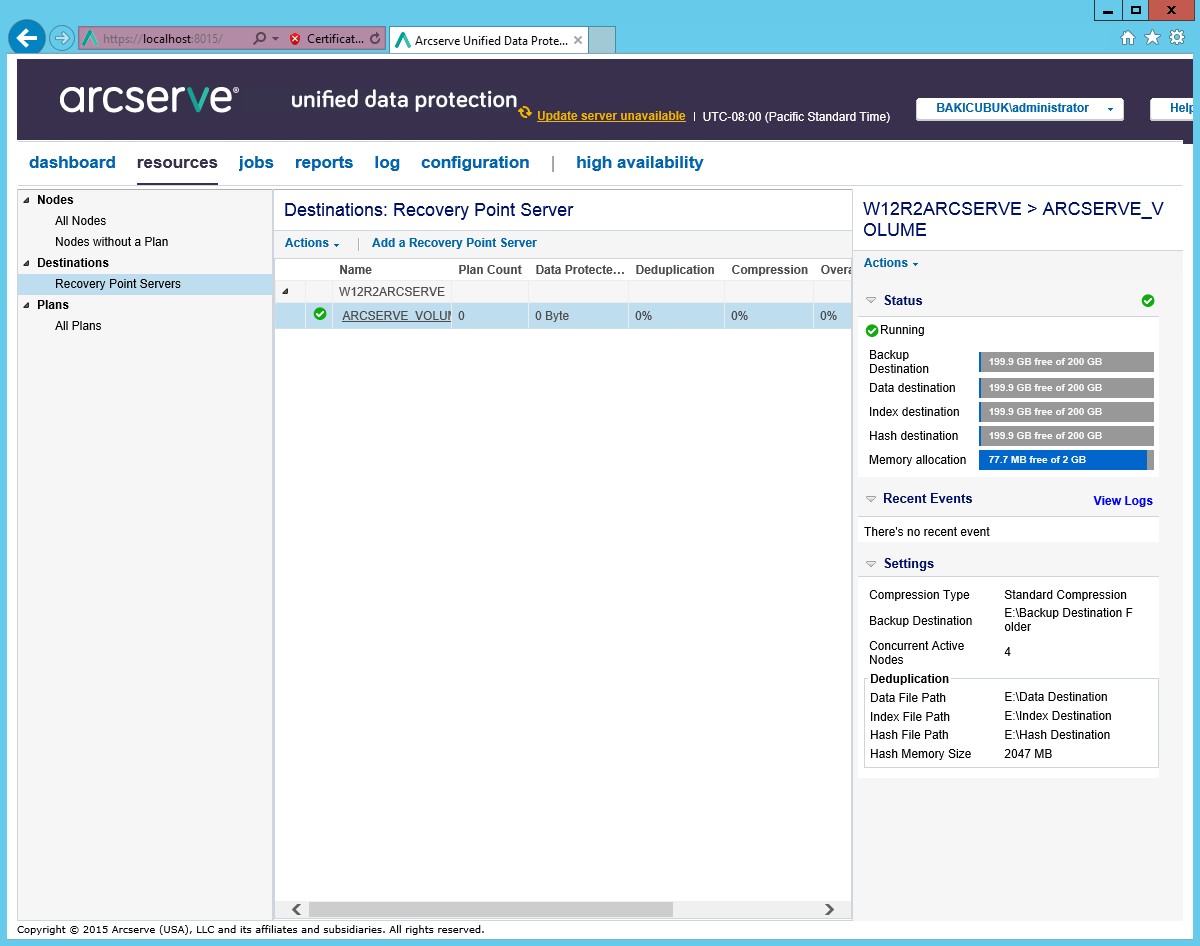Click the horizontal scrollbar thumb
1200x946 pixels.
tap(491, 909)
